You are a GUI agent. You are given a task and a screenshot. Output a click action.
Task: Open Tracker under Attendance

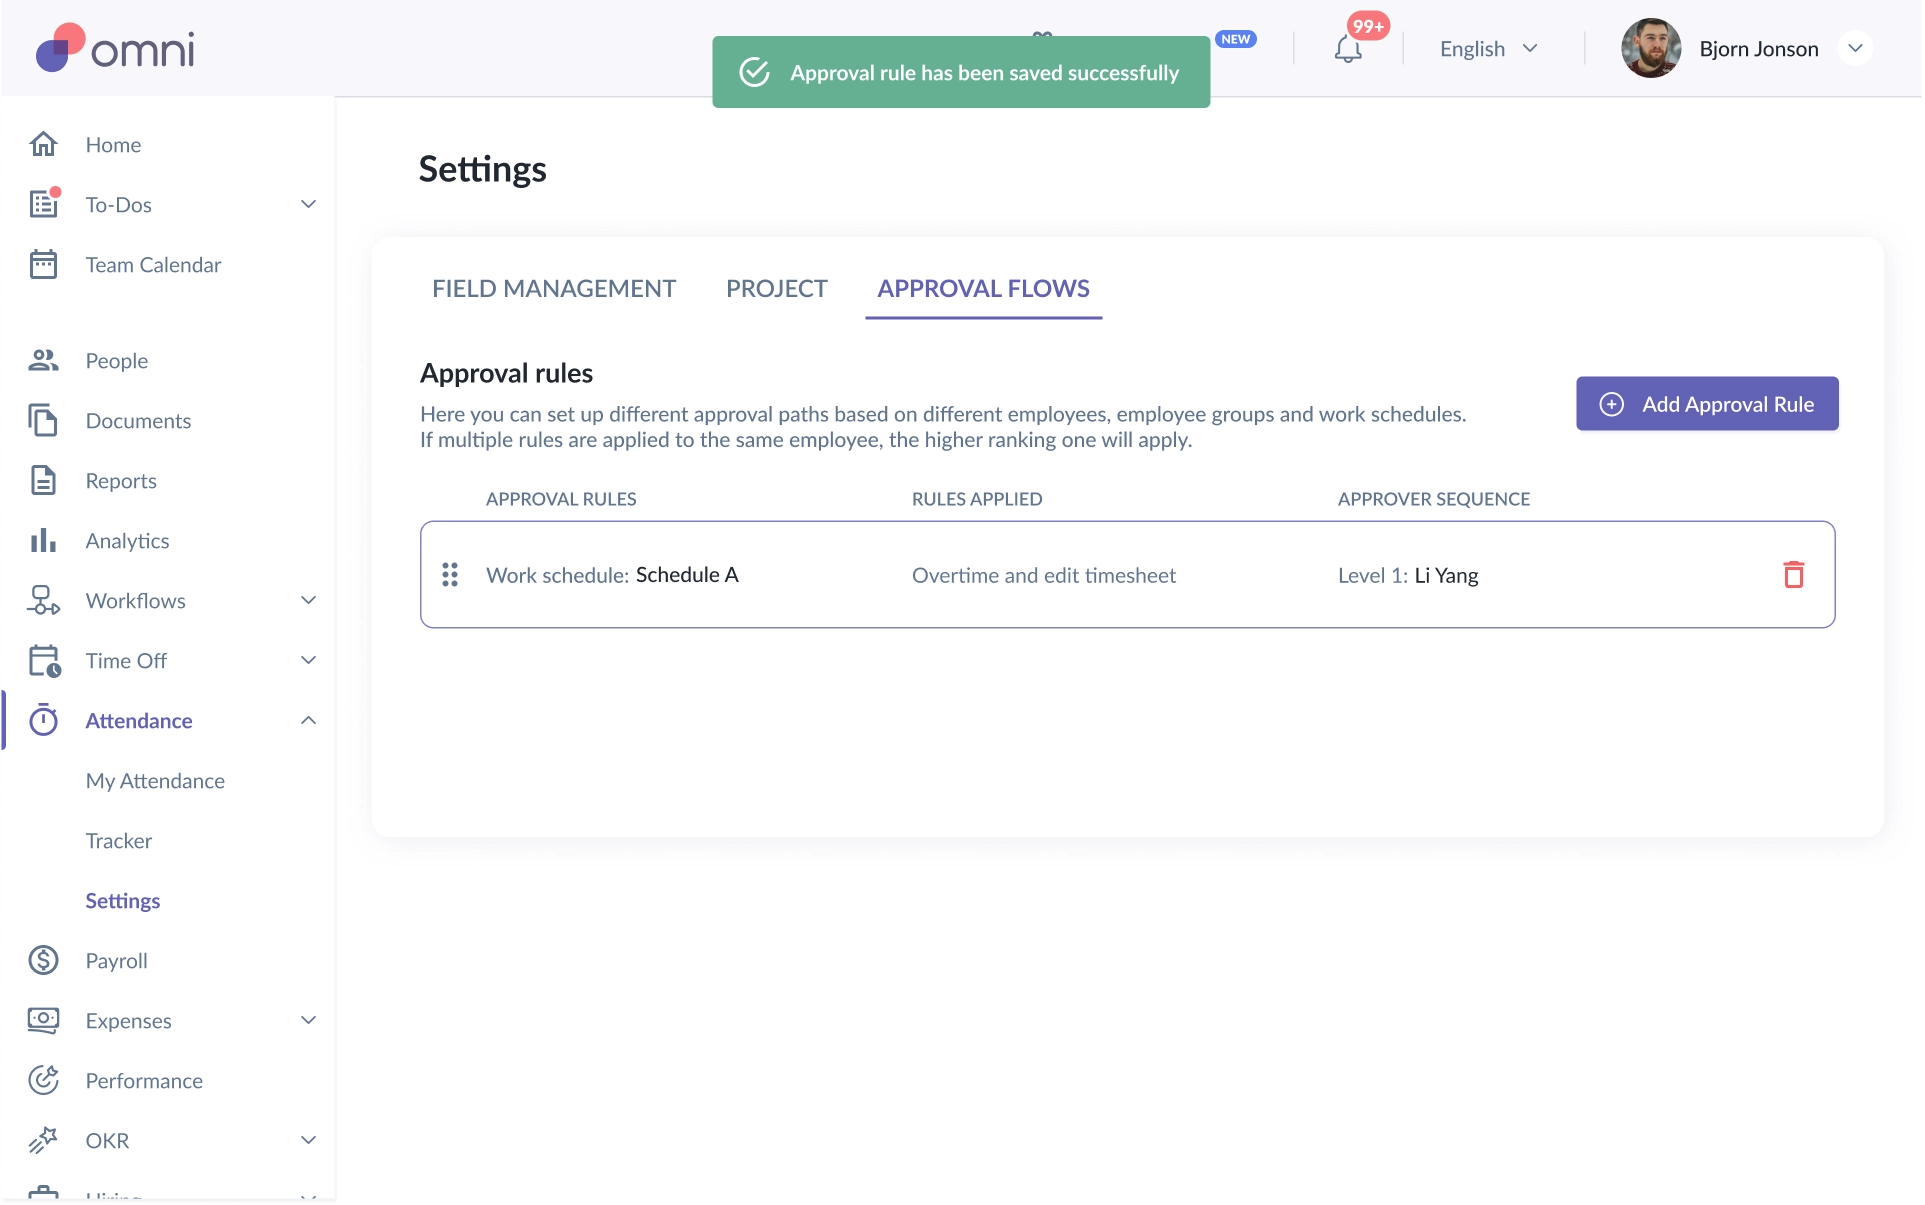pos(119,840)
